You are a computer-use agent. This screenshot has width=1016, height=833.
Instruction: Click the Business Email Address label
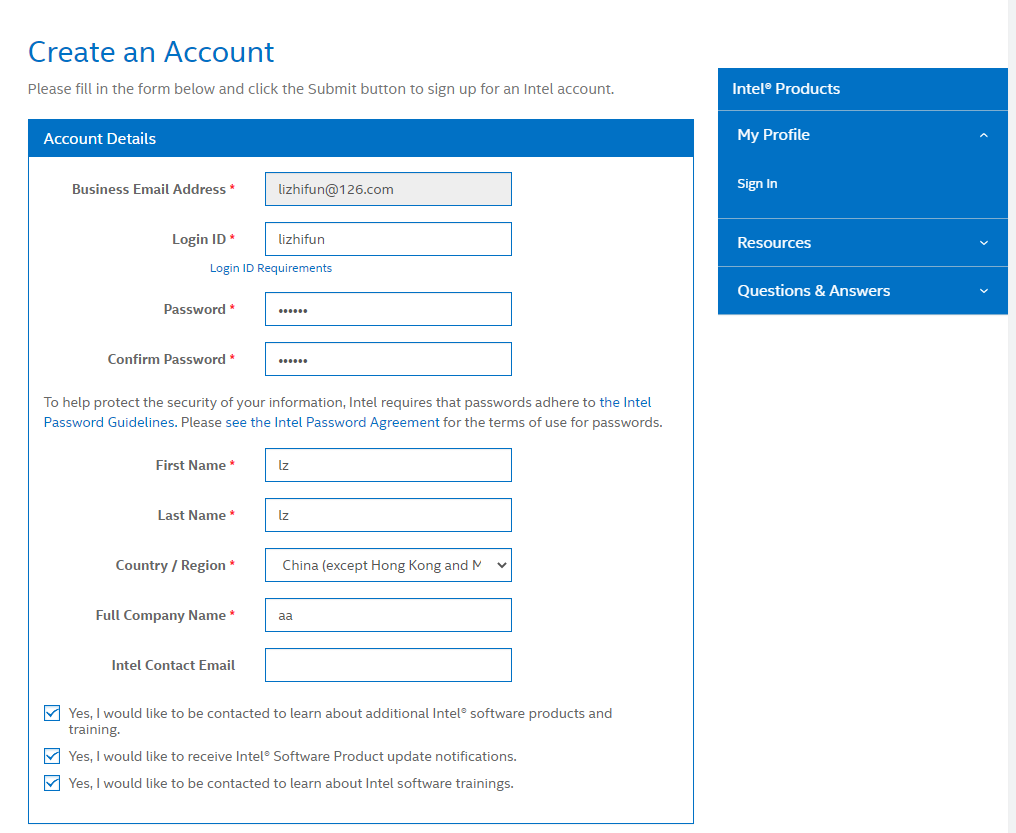pyautogui.click(x=148, y=189)
